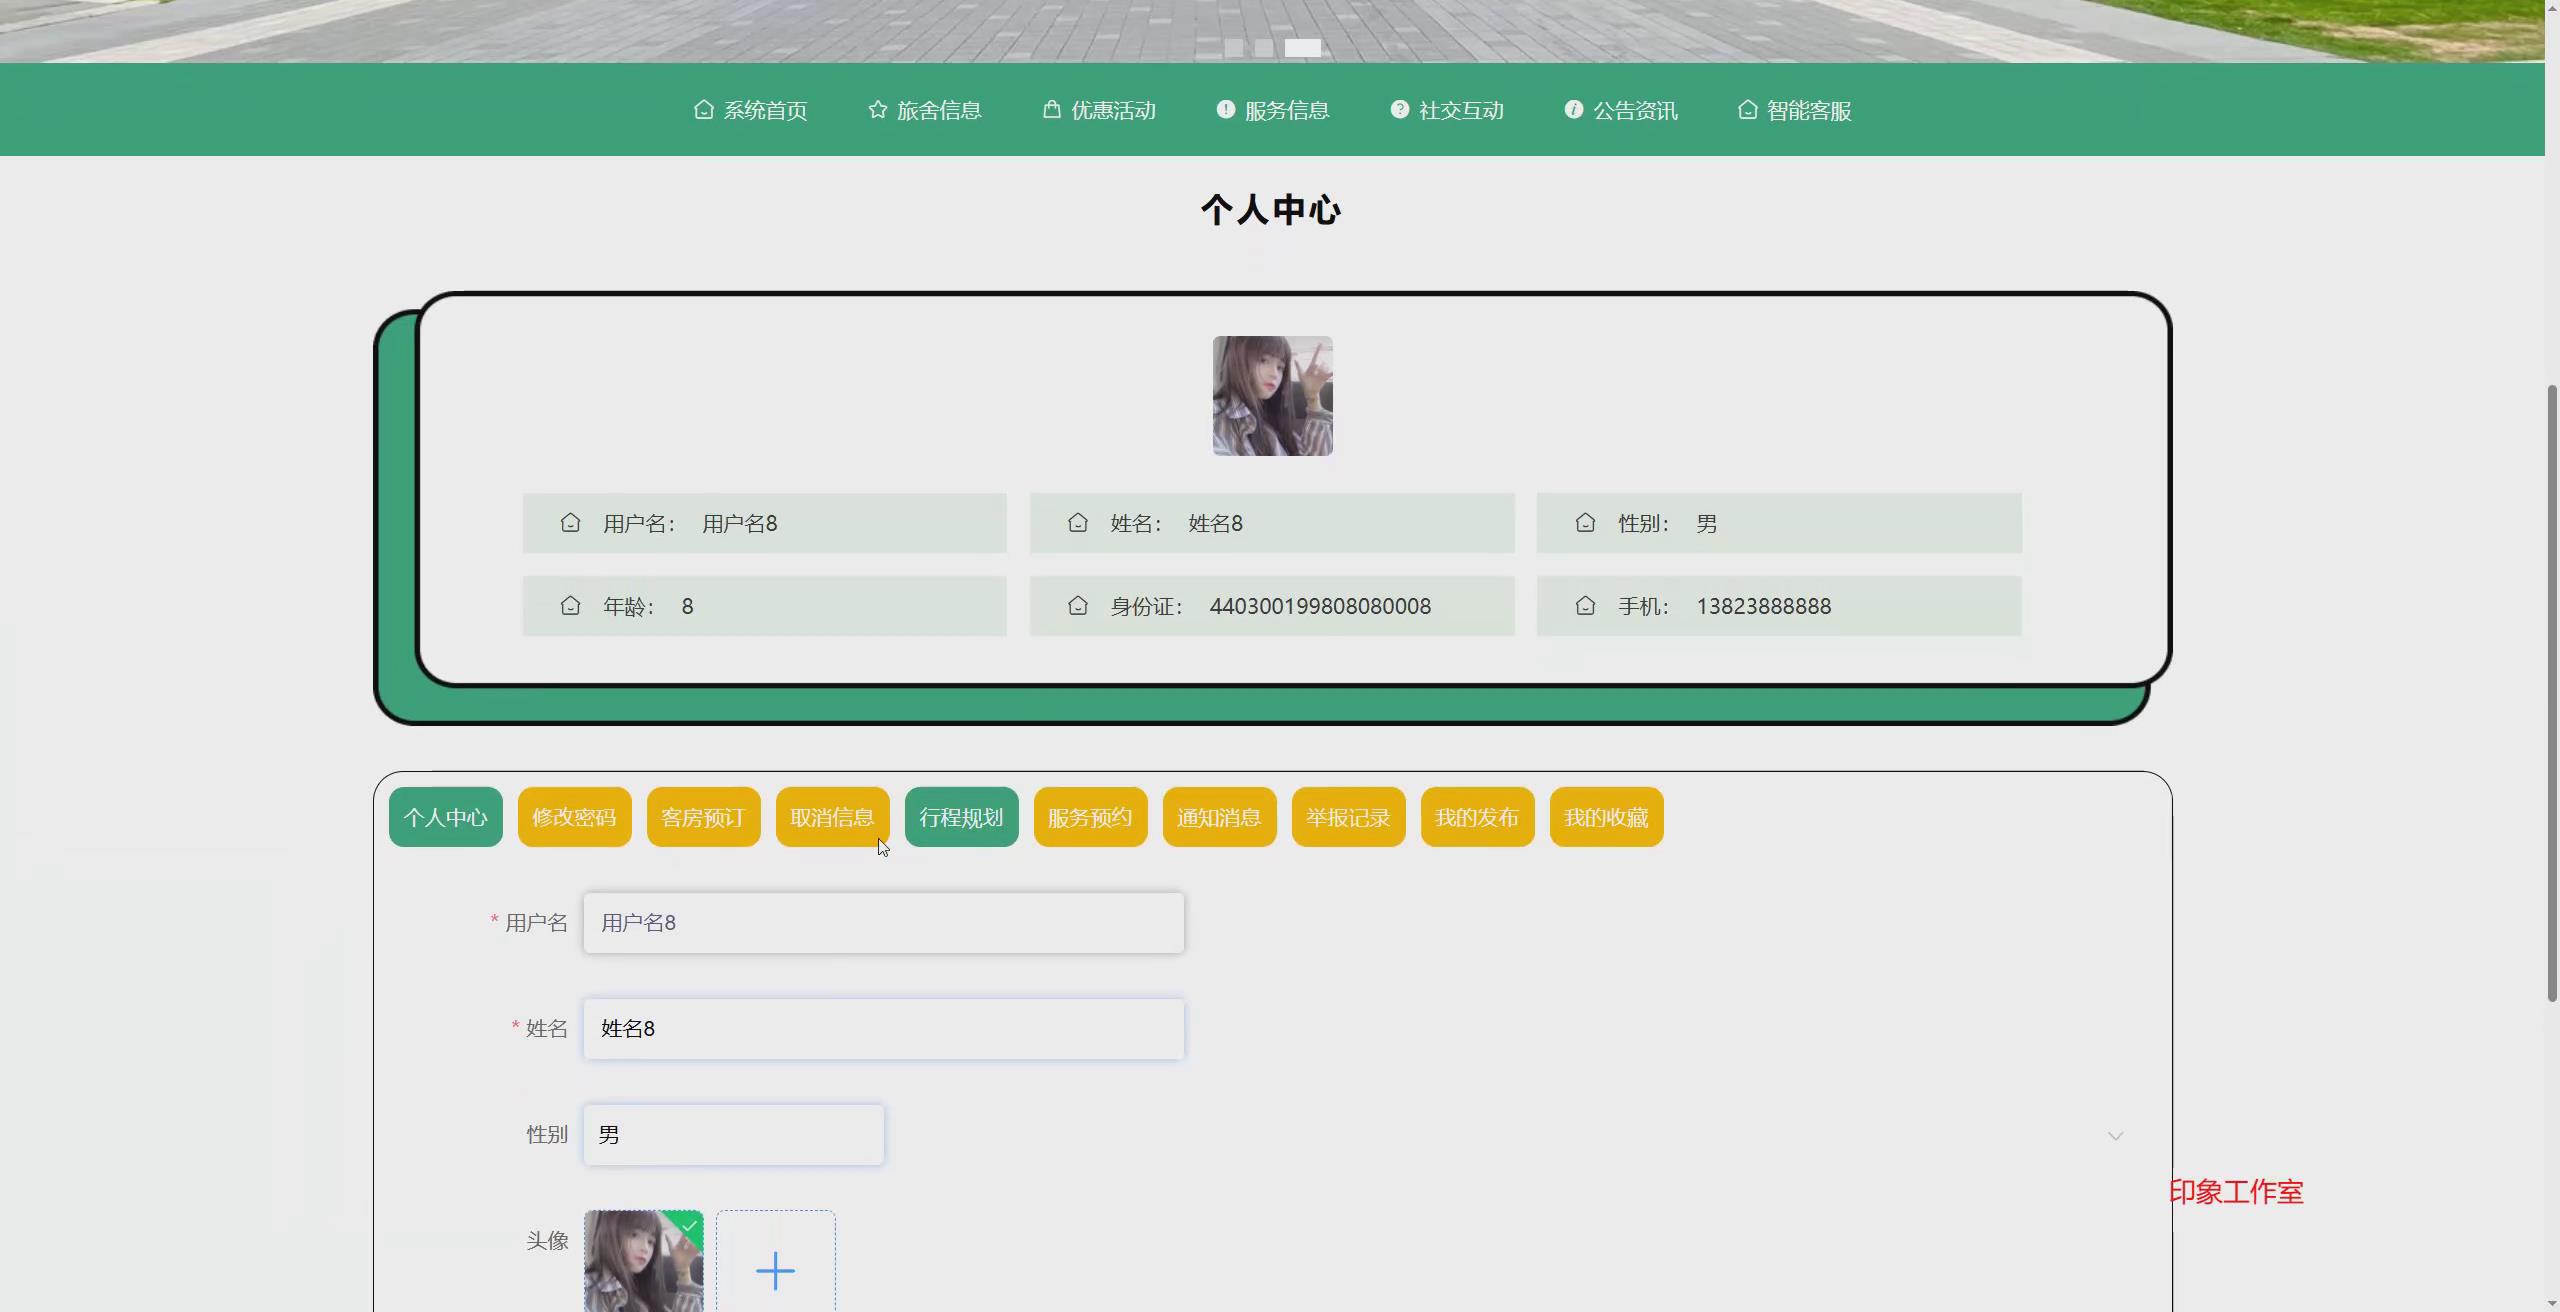This screenshot has width=2560, height=1312.
Task: Click the 行程规划 button
Action: [x=960, y=817]
